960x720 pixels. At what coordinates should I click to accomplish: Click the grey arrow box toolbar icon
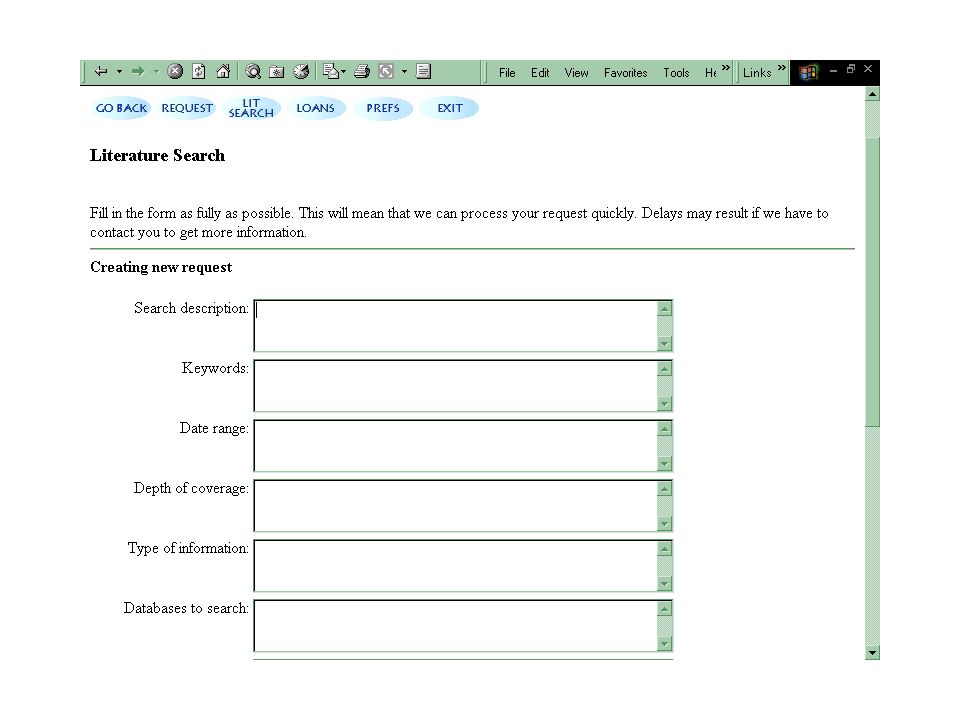tap(386, 72)
